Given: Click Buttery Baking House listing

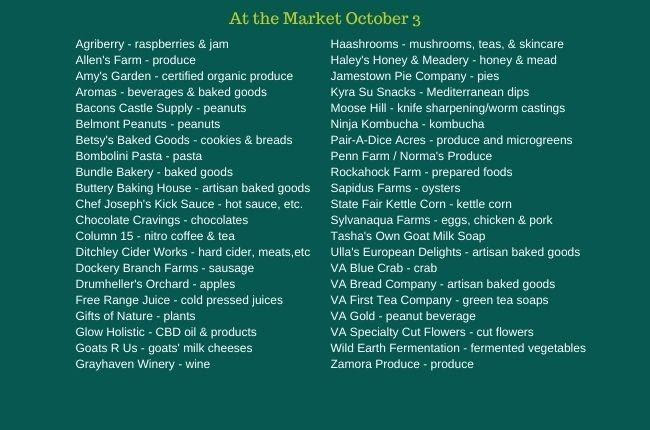Looking at the screenshot, I should click(193, 188).
